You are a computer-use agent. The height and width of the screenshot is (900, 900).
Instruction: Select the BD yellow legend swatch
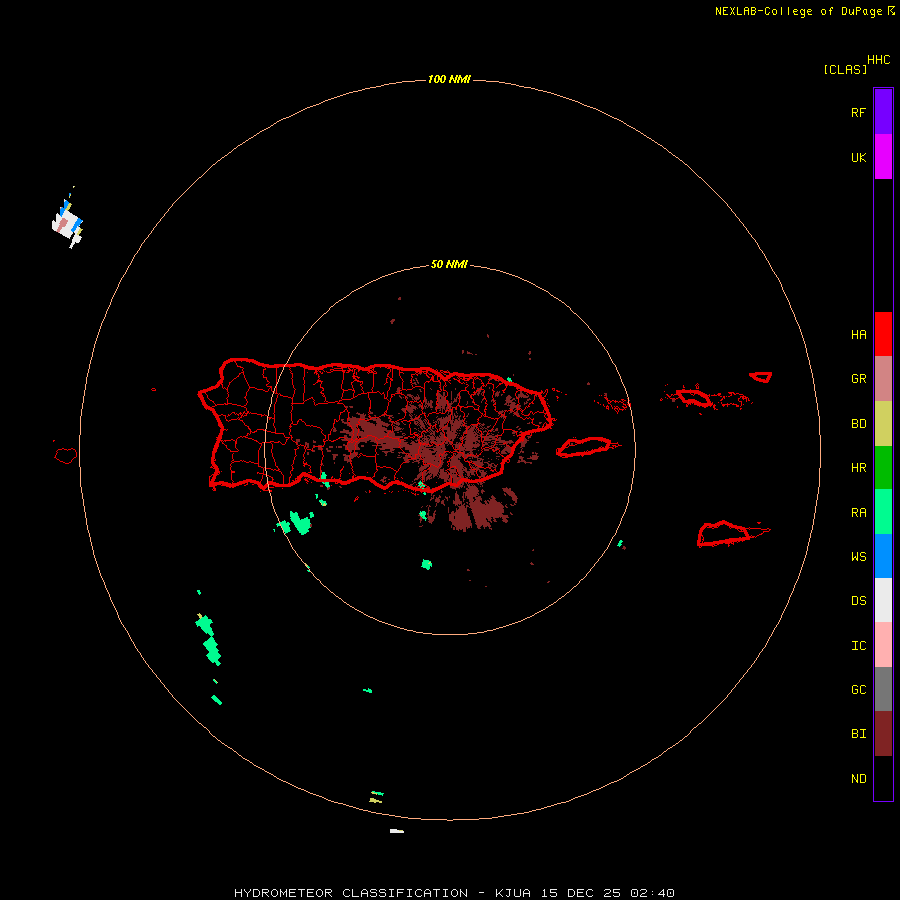pos(883,423)
